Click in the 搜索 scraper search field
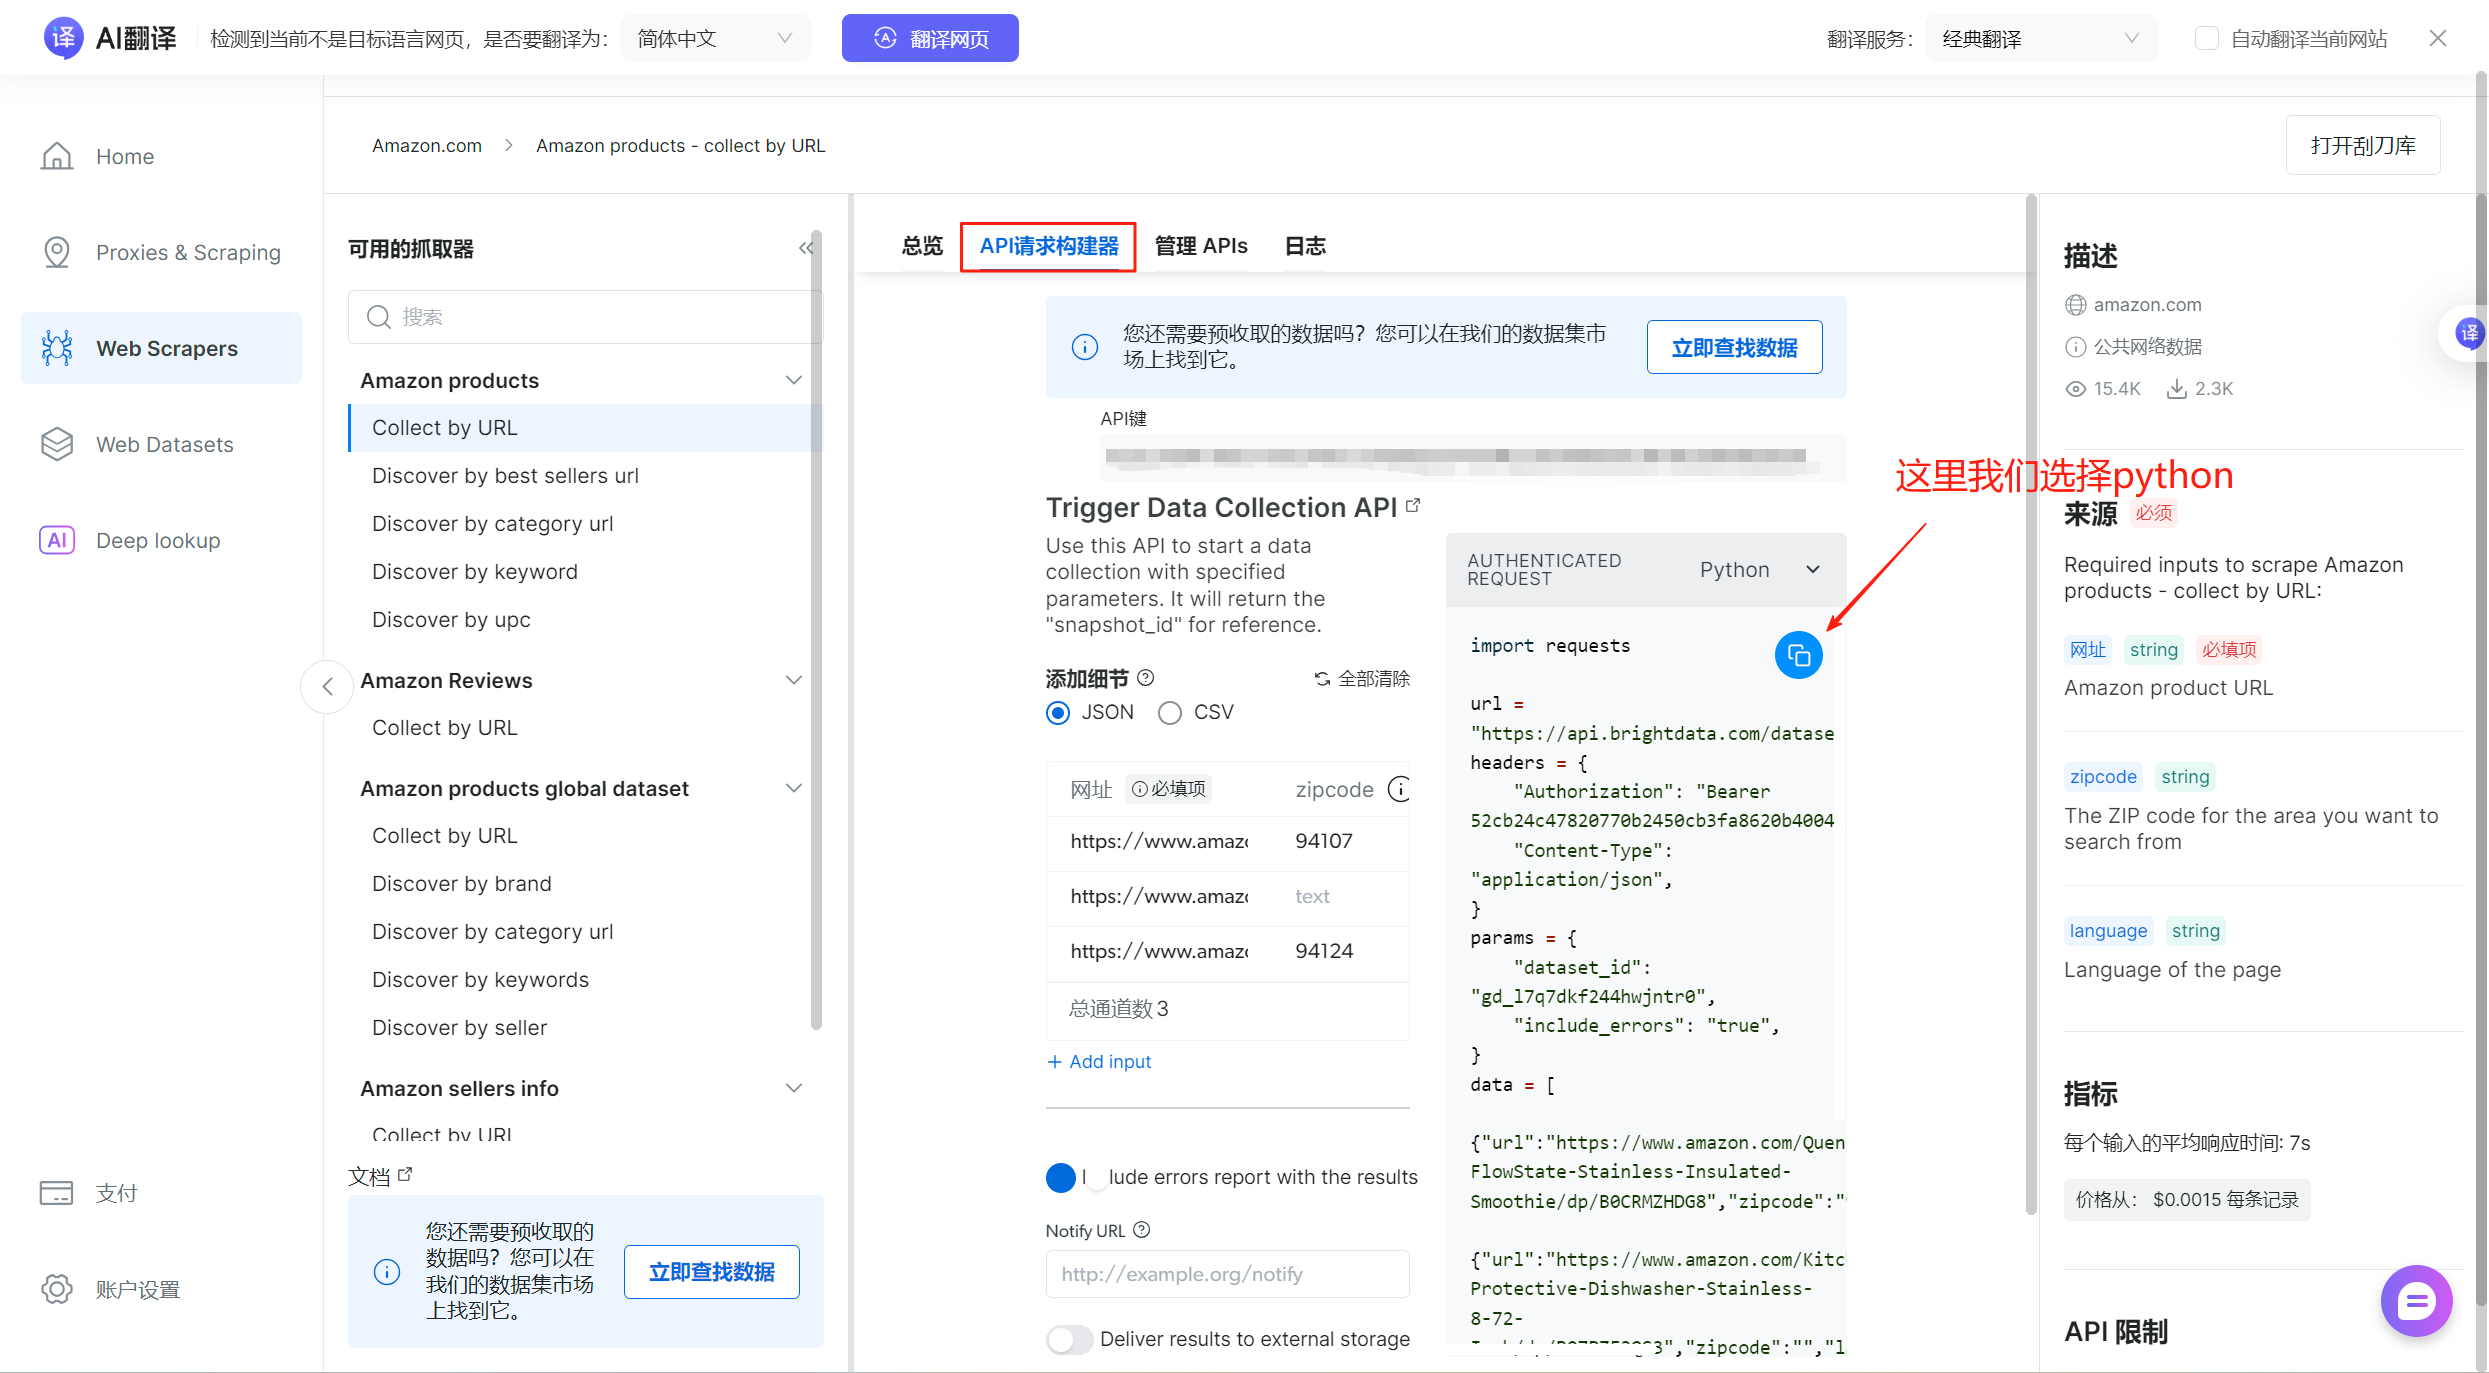This screenshot has height=1373, width=2489. [x=585, y=317]
